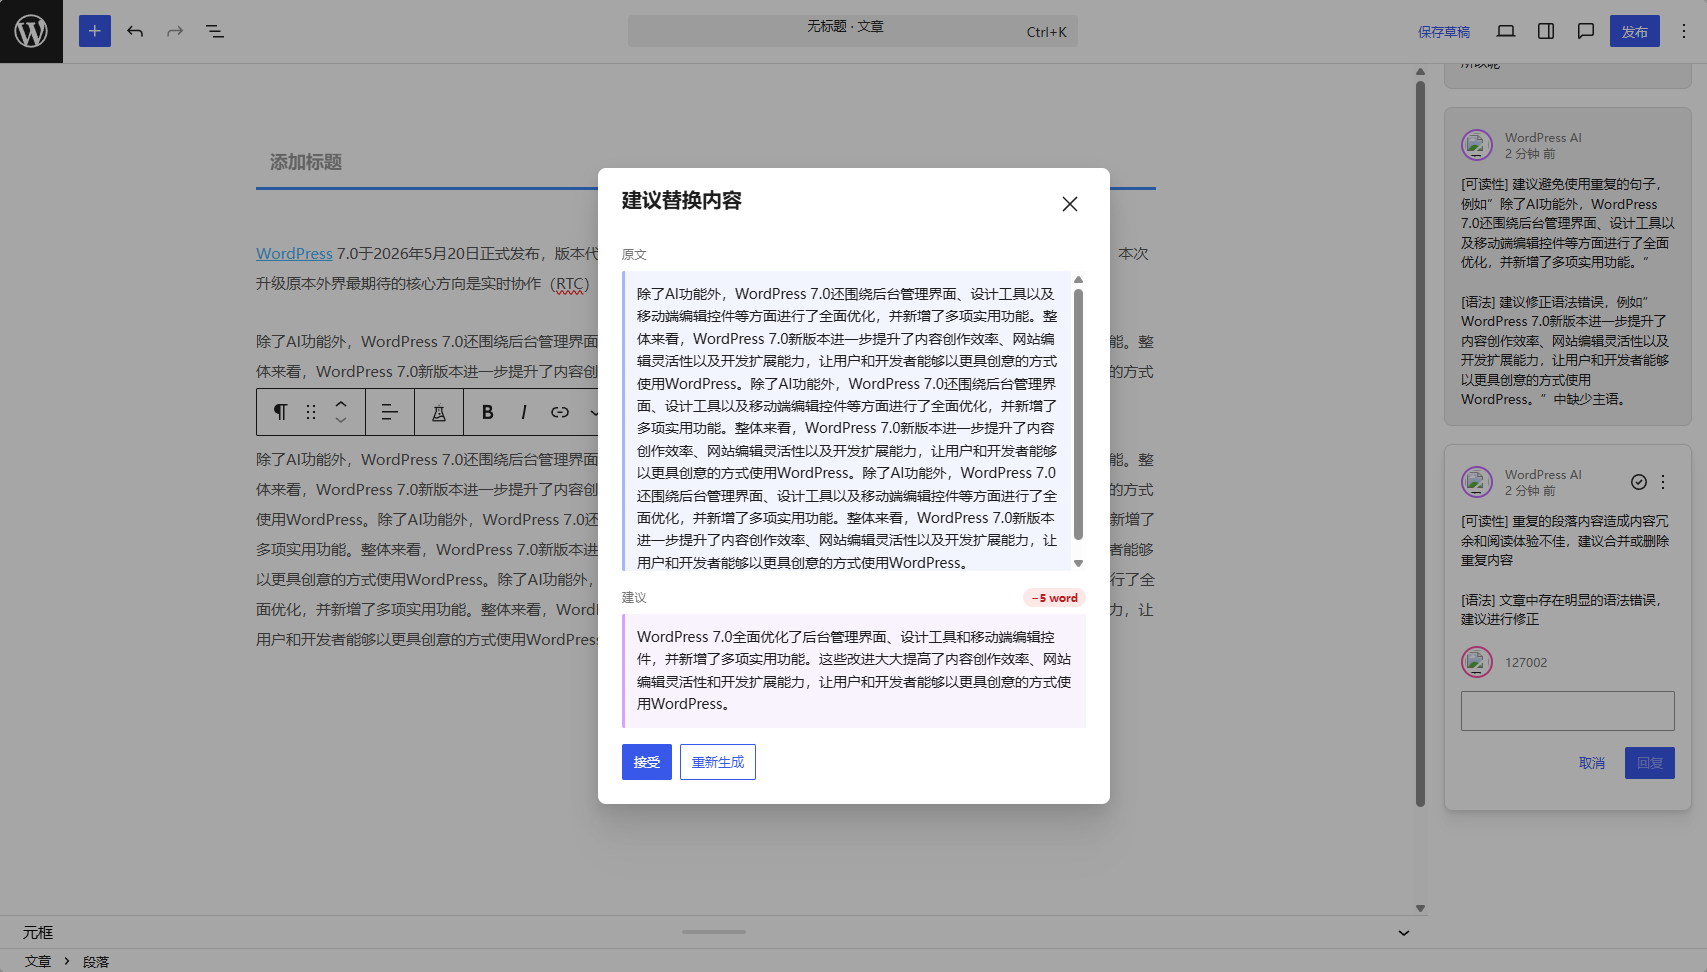This screenshot has width=1707, height=972.
Task: Open the text alignment control
Action: (x=390, y=412)
